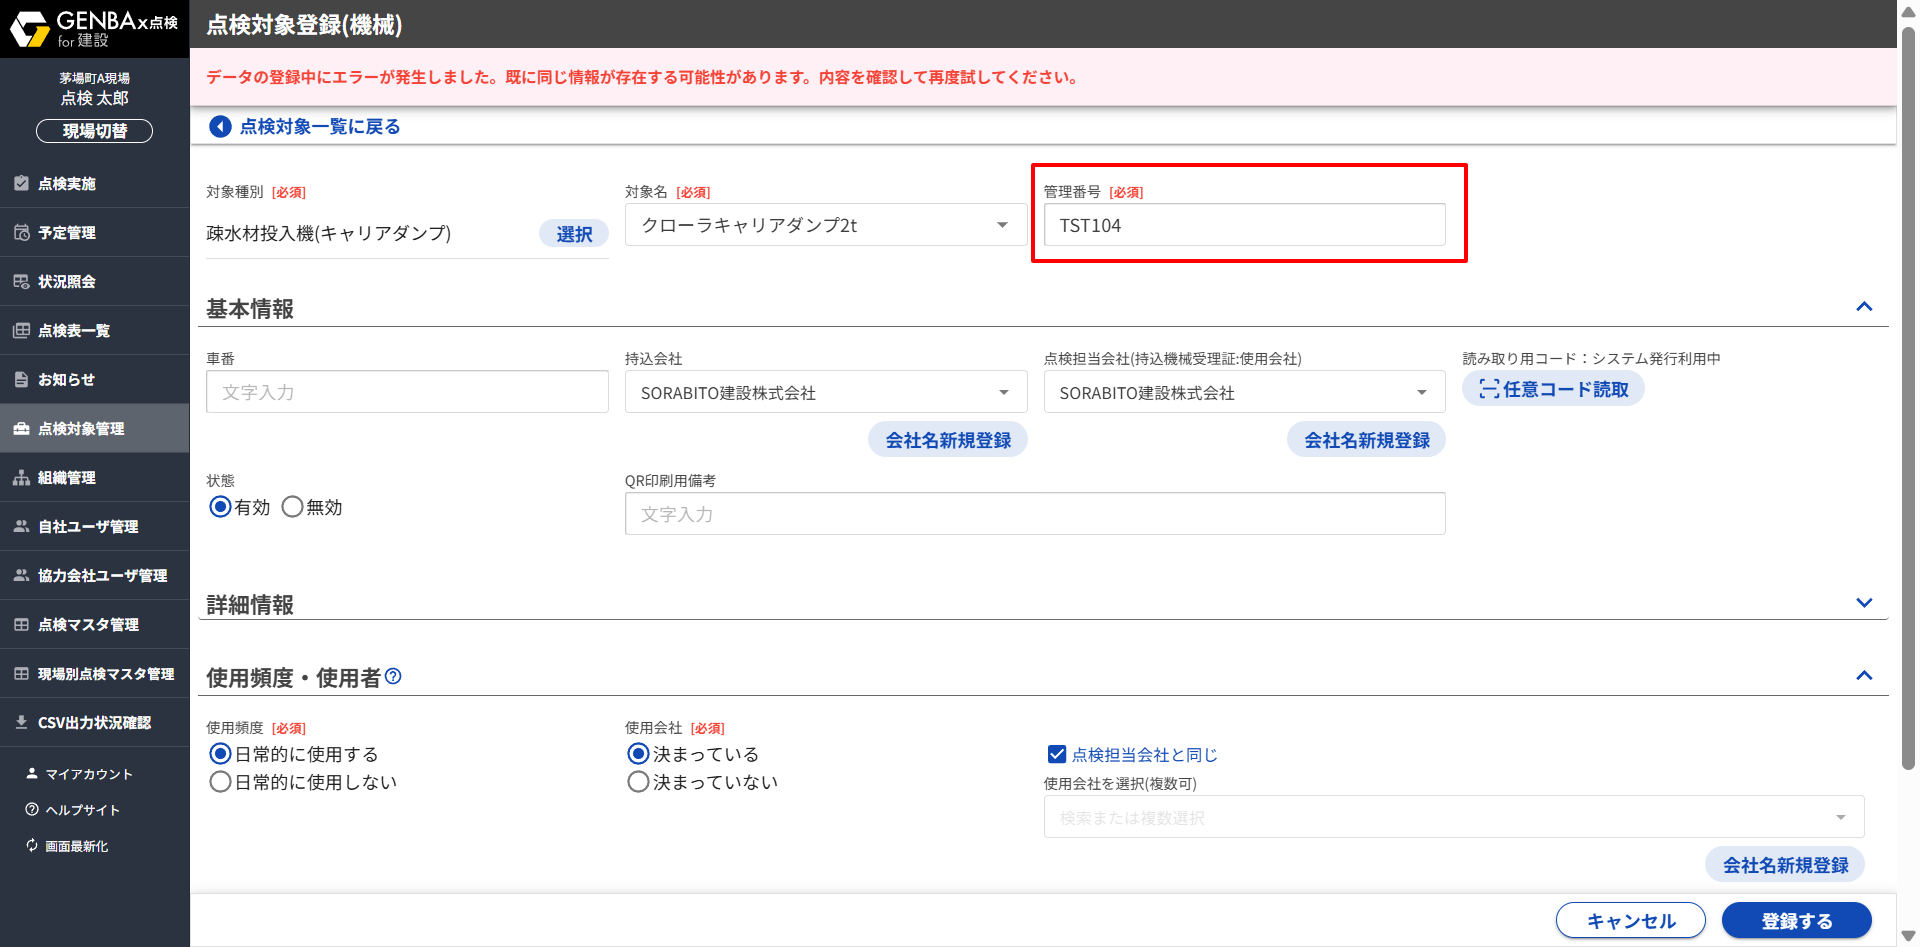The height and width of the screenshot is (947, 1920).
Task: Click the back arrow icon beside 点検対象一覧に戻る
Action: tap(220, 127)
